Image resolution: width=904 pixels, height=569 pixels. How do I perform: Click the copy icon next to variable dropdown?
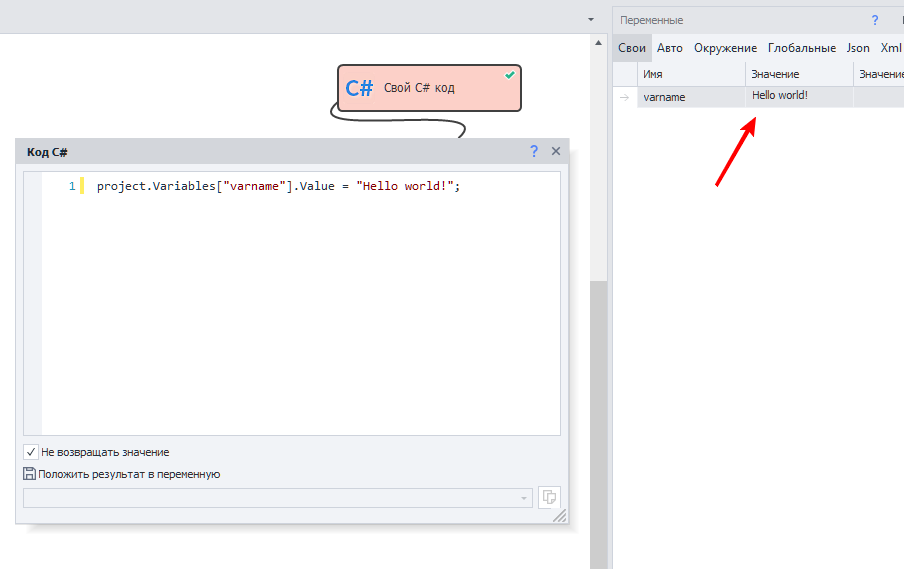549,497
